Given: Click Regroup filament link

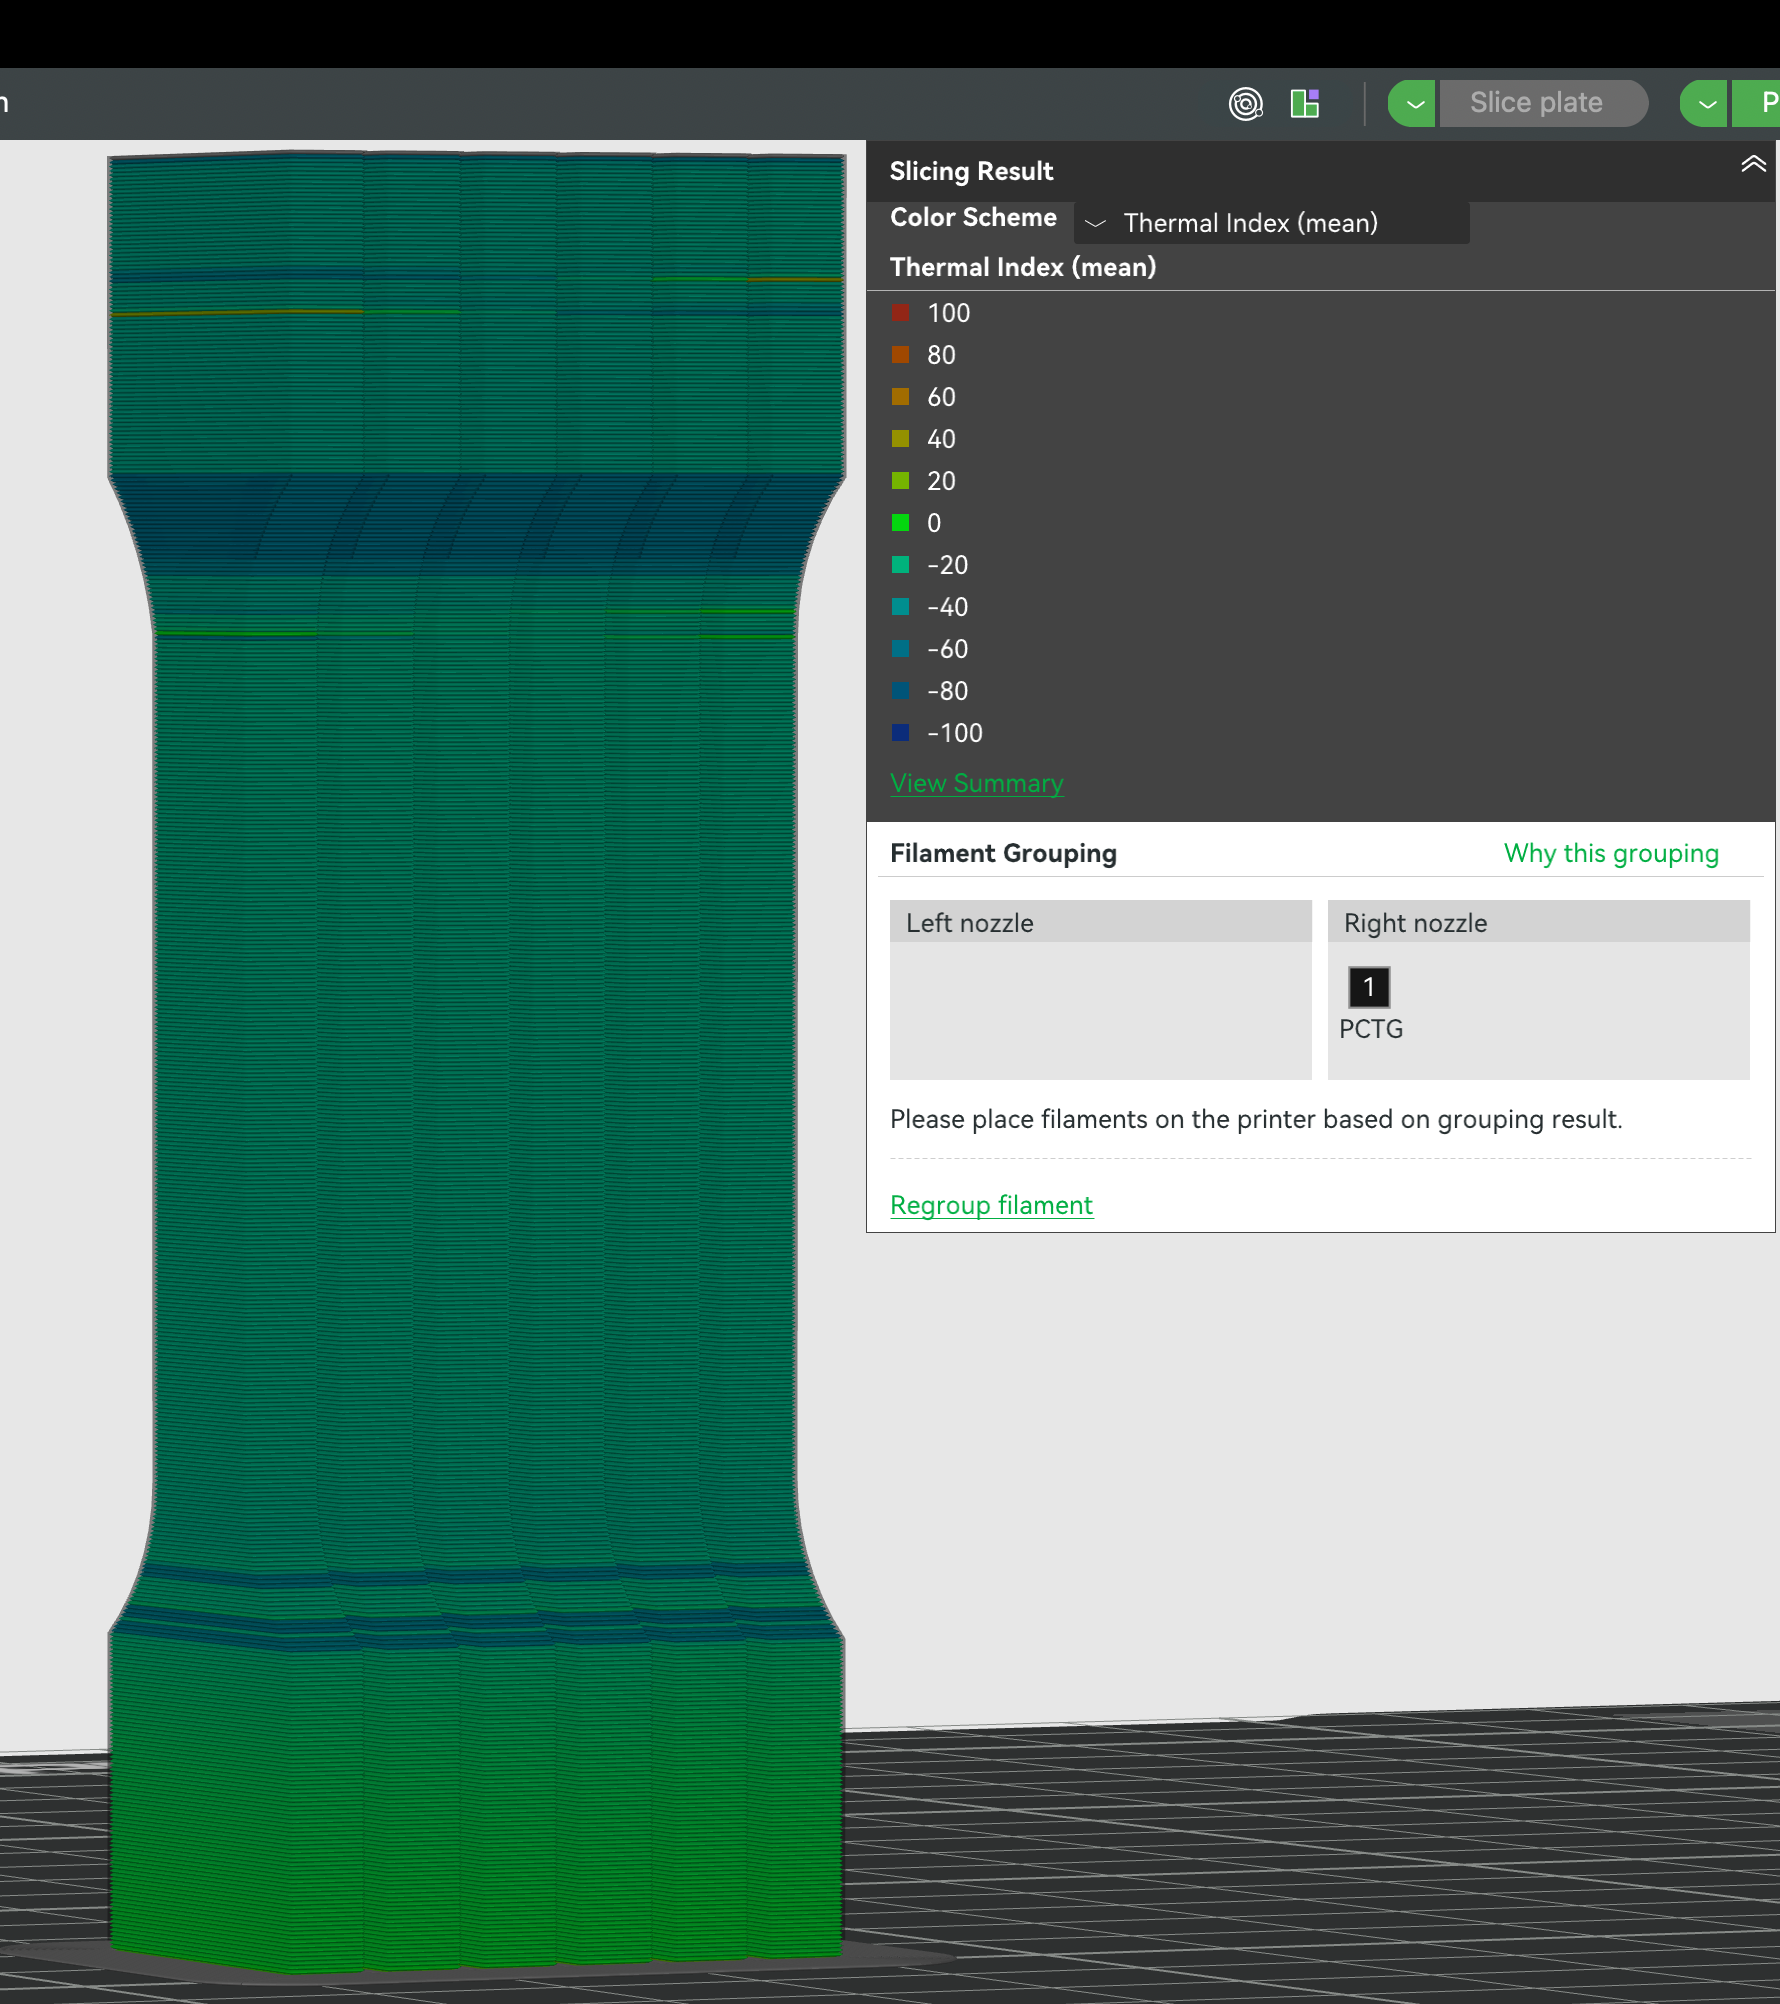Looking at the screenshot, I should point(991,1205).
